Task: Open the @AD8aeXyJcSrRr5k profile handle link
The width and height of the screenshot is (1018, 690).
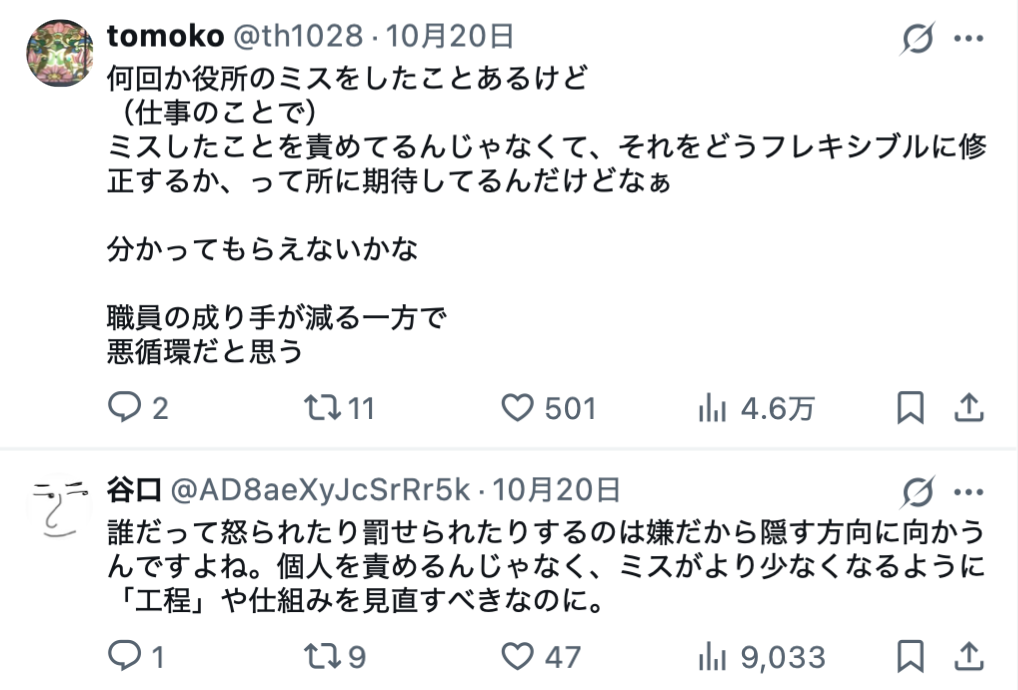Action: [x=320, y=490]
